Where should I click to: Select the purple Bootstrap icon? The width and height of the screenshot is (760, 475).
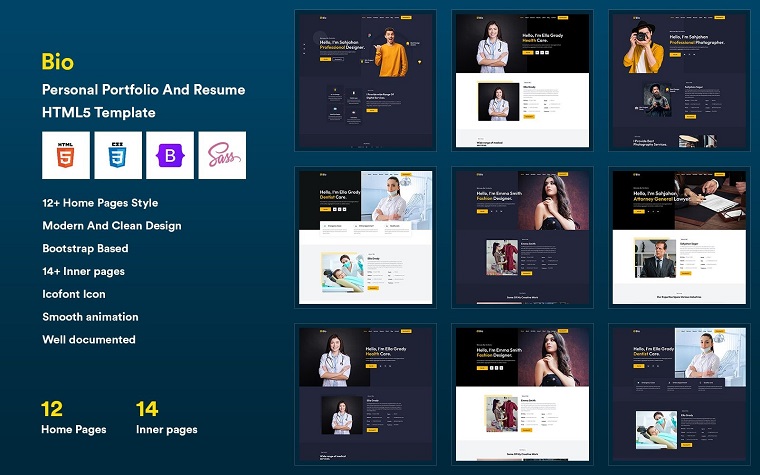(170, 155)
